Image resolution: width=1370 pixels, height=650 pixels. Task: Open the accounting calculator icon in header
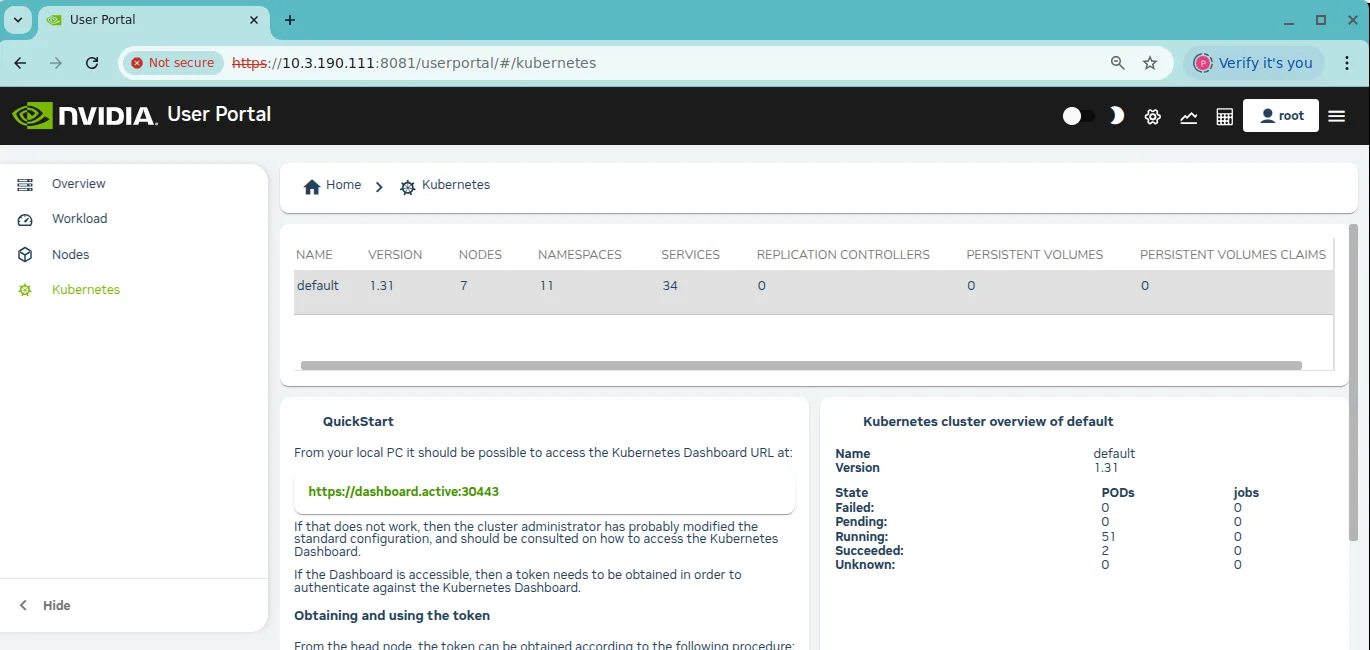1224,117
